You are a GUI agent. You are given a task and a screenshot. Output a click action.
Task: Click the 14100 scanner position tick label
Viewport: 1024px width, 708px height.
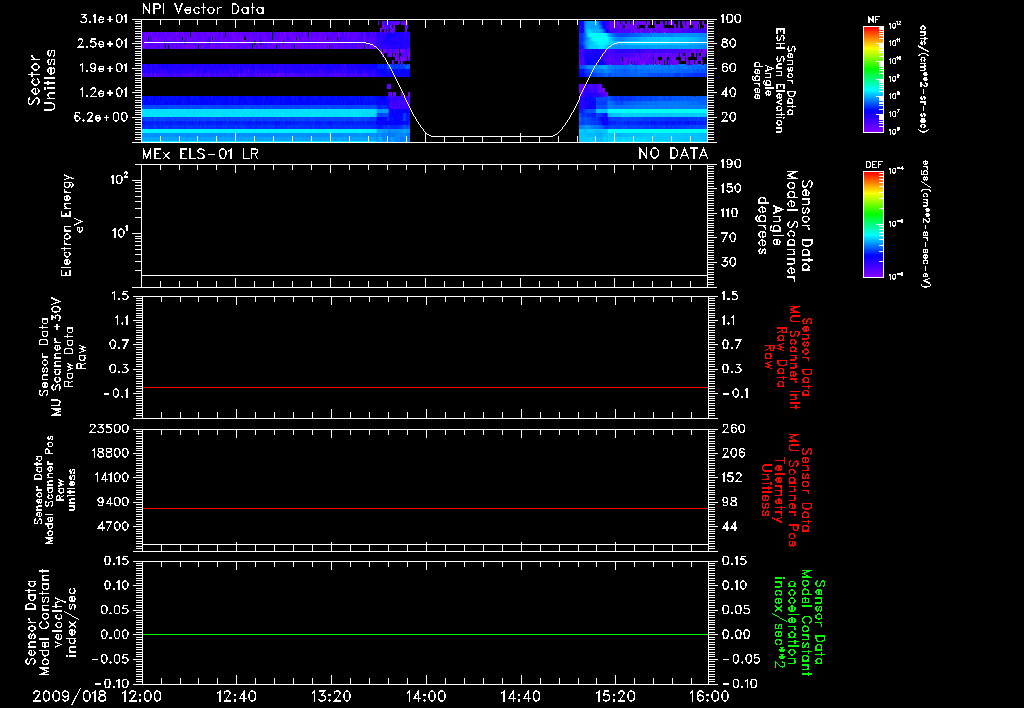tap(109, 477)
